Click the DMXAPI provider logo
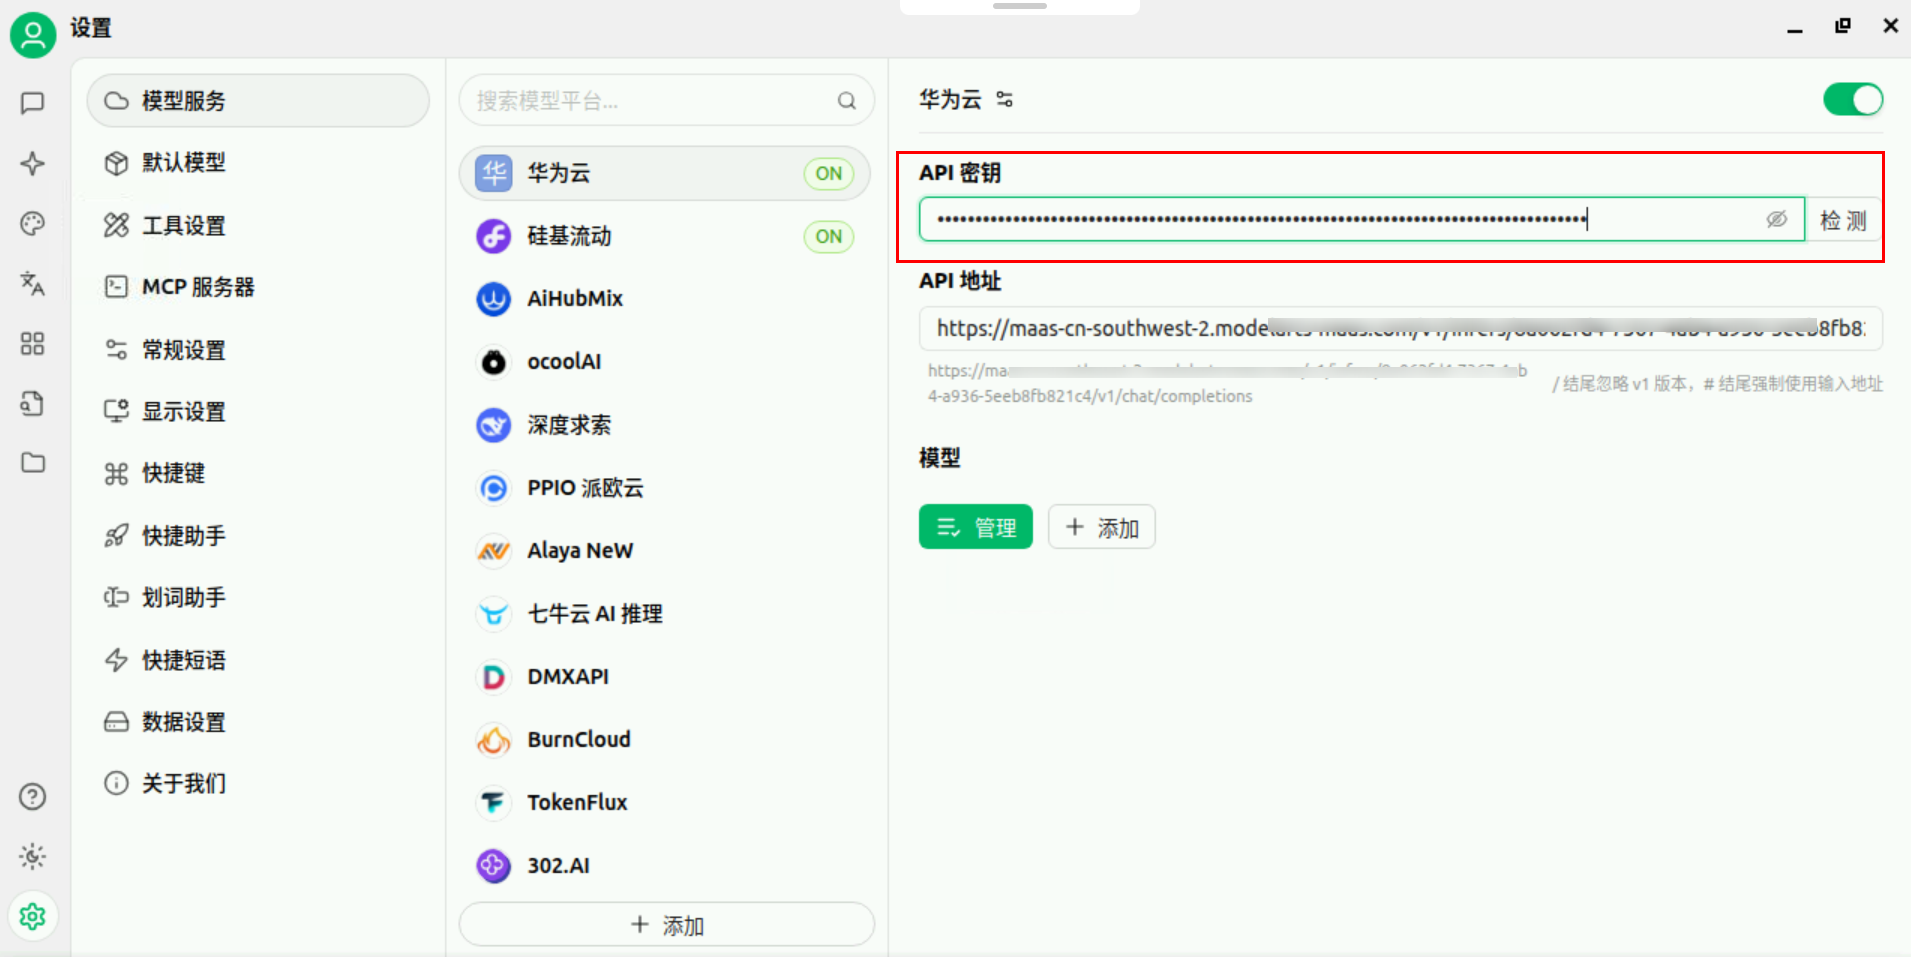 [x=494, y=677]
